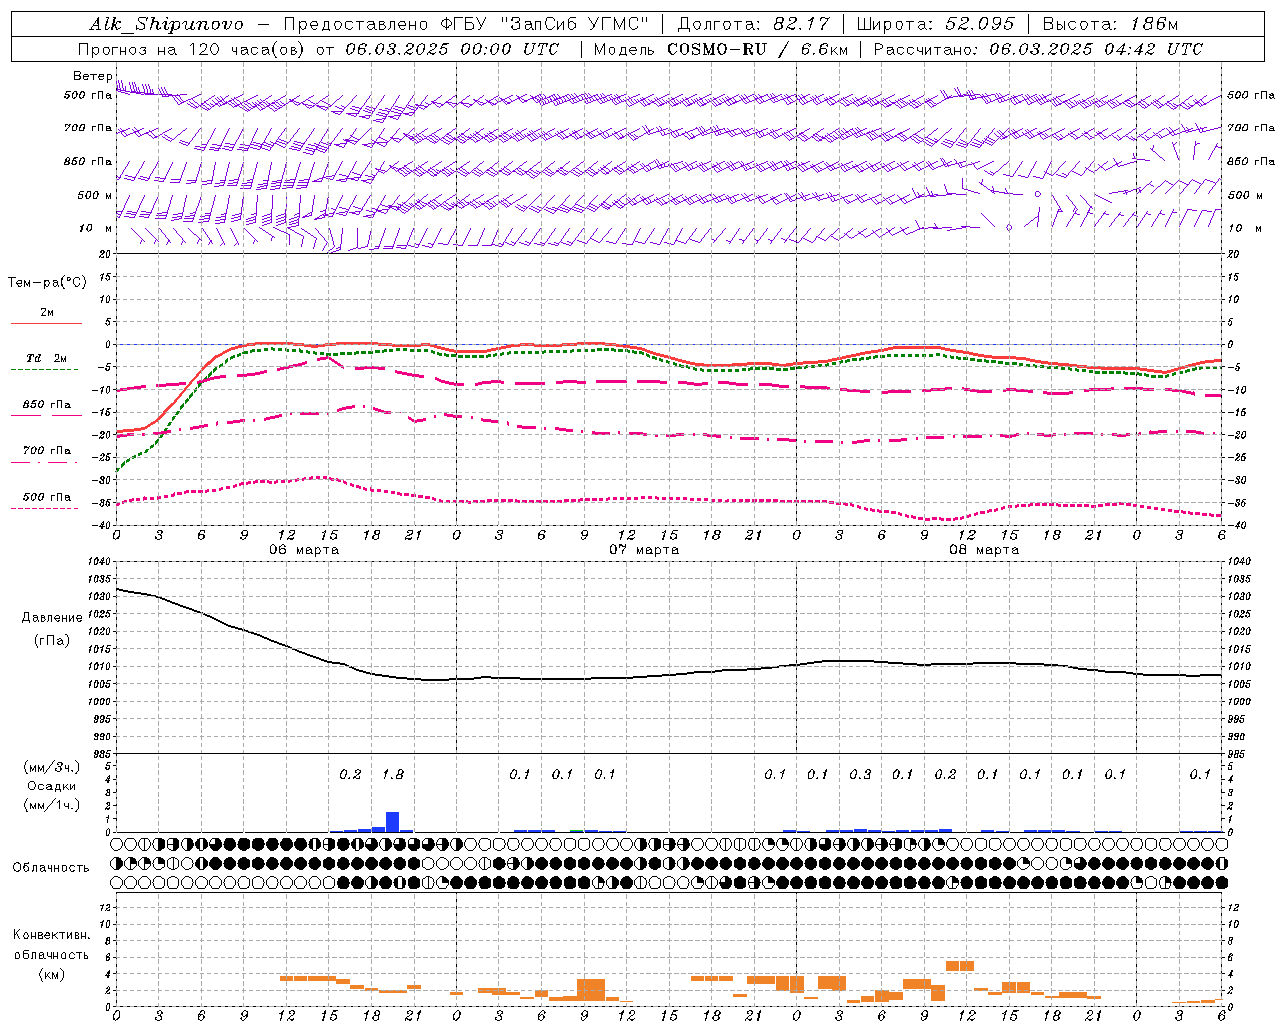Click the station name Alk_Shipunovo
The image size is (1280, 1024).
pos(167,24)
